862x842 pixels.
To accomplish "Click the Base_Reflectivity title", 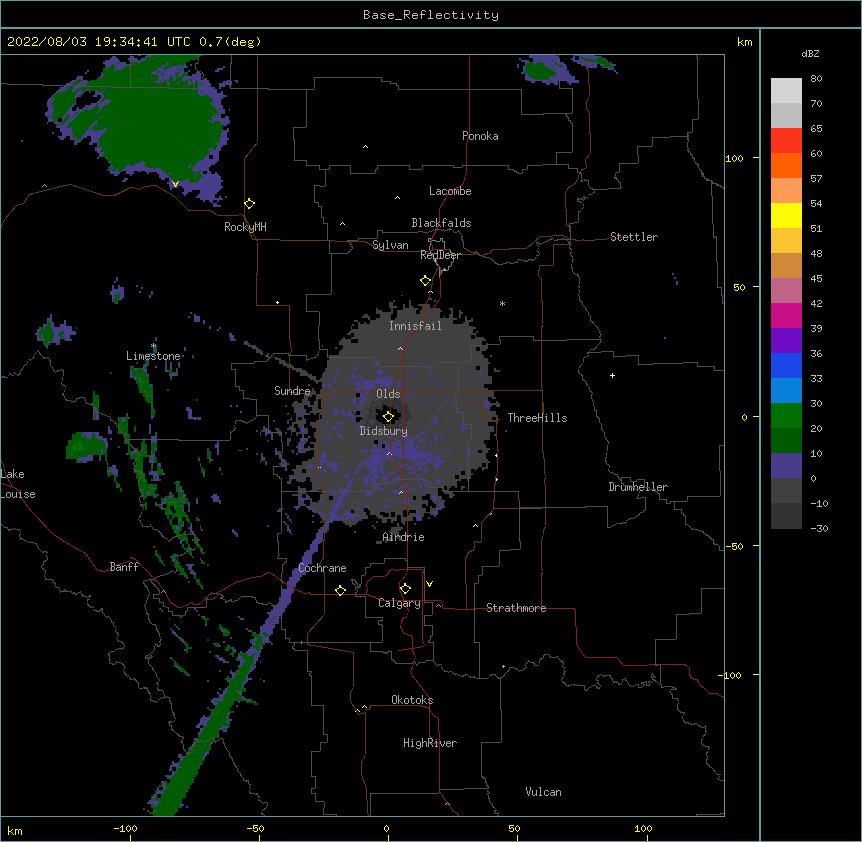I will pos(431,15).
